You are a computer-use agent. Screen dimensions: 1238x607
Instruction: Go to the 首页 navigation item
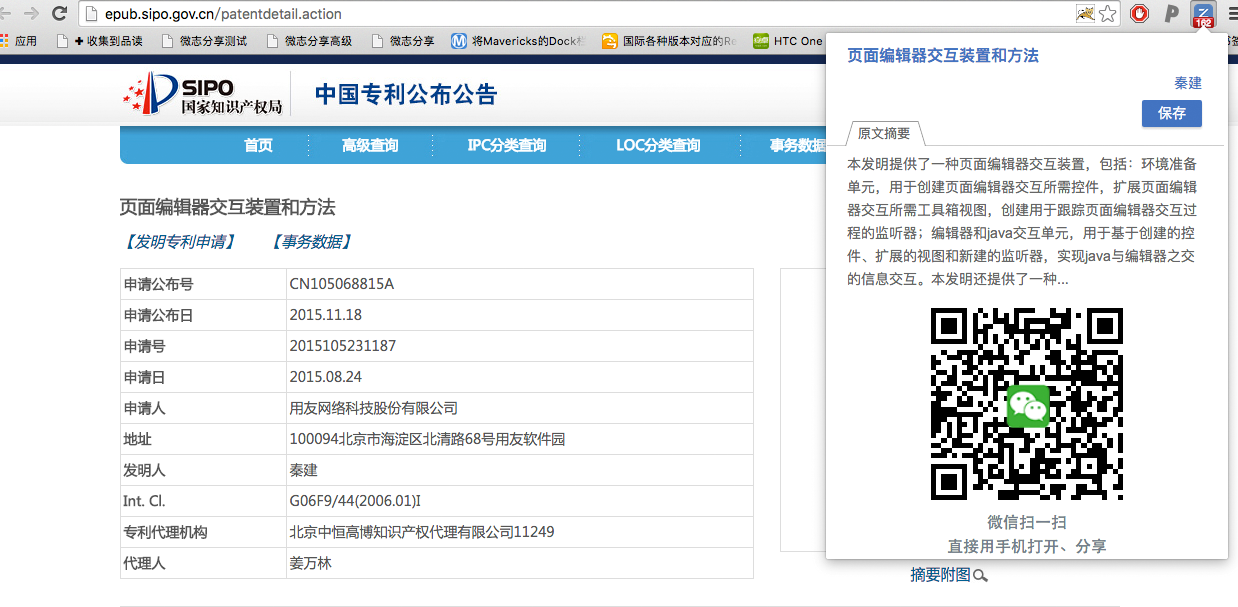[x=258, y=146]
